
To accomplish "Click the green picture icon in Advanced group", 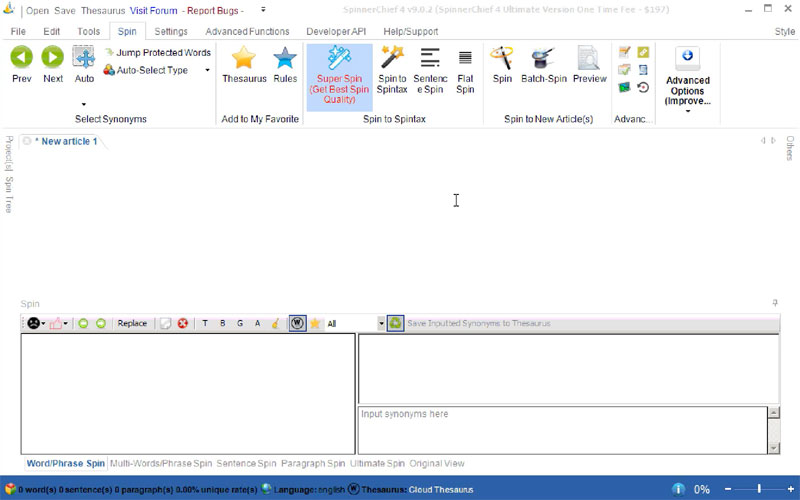I will point(624,87).
